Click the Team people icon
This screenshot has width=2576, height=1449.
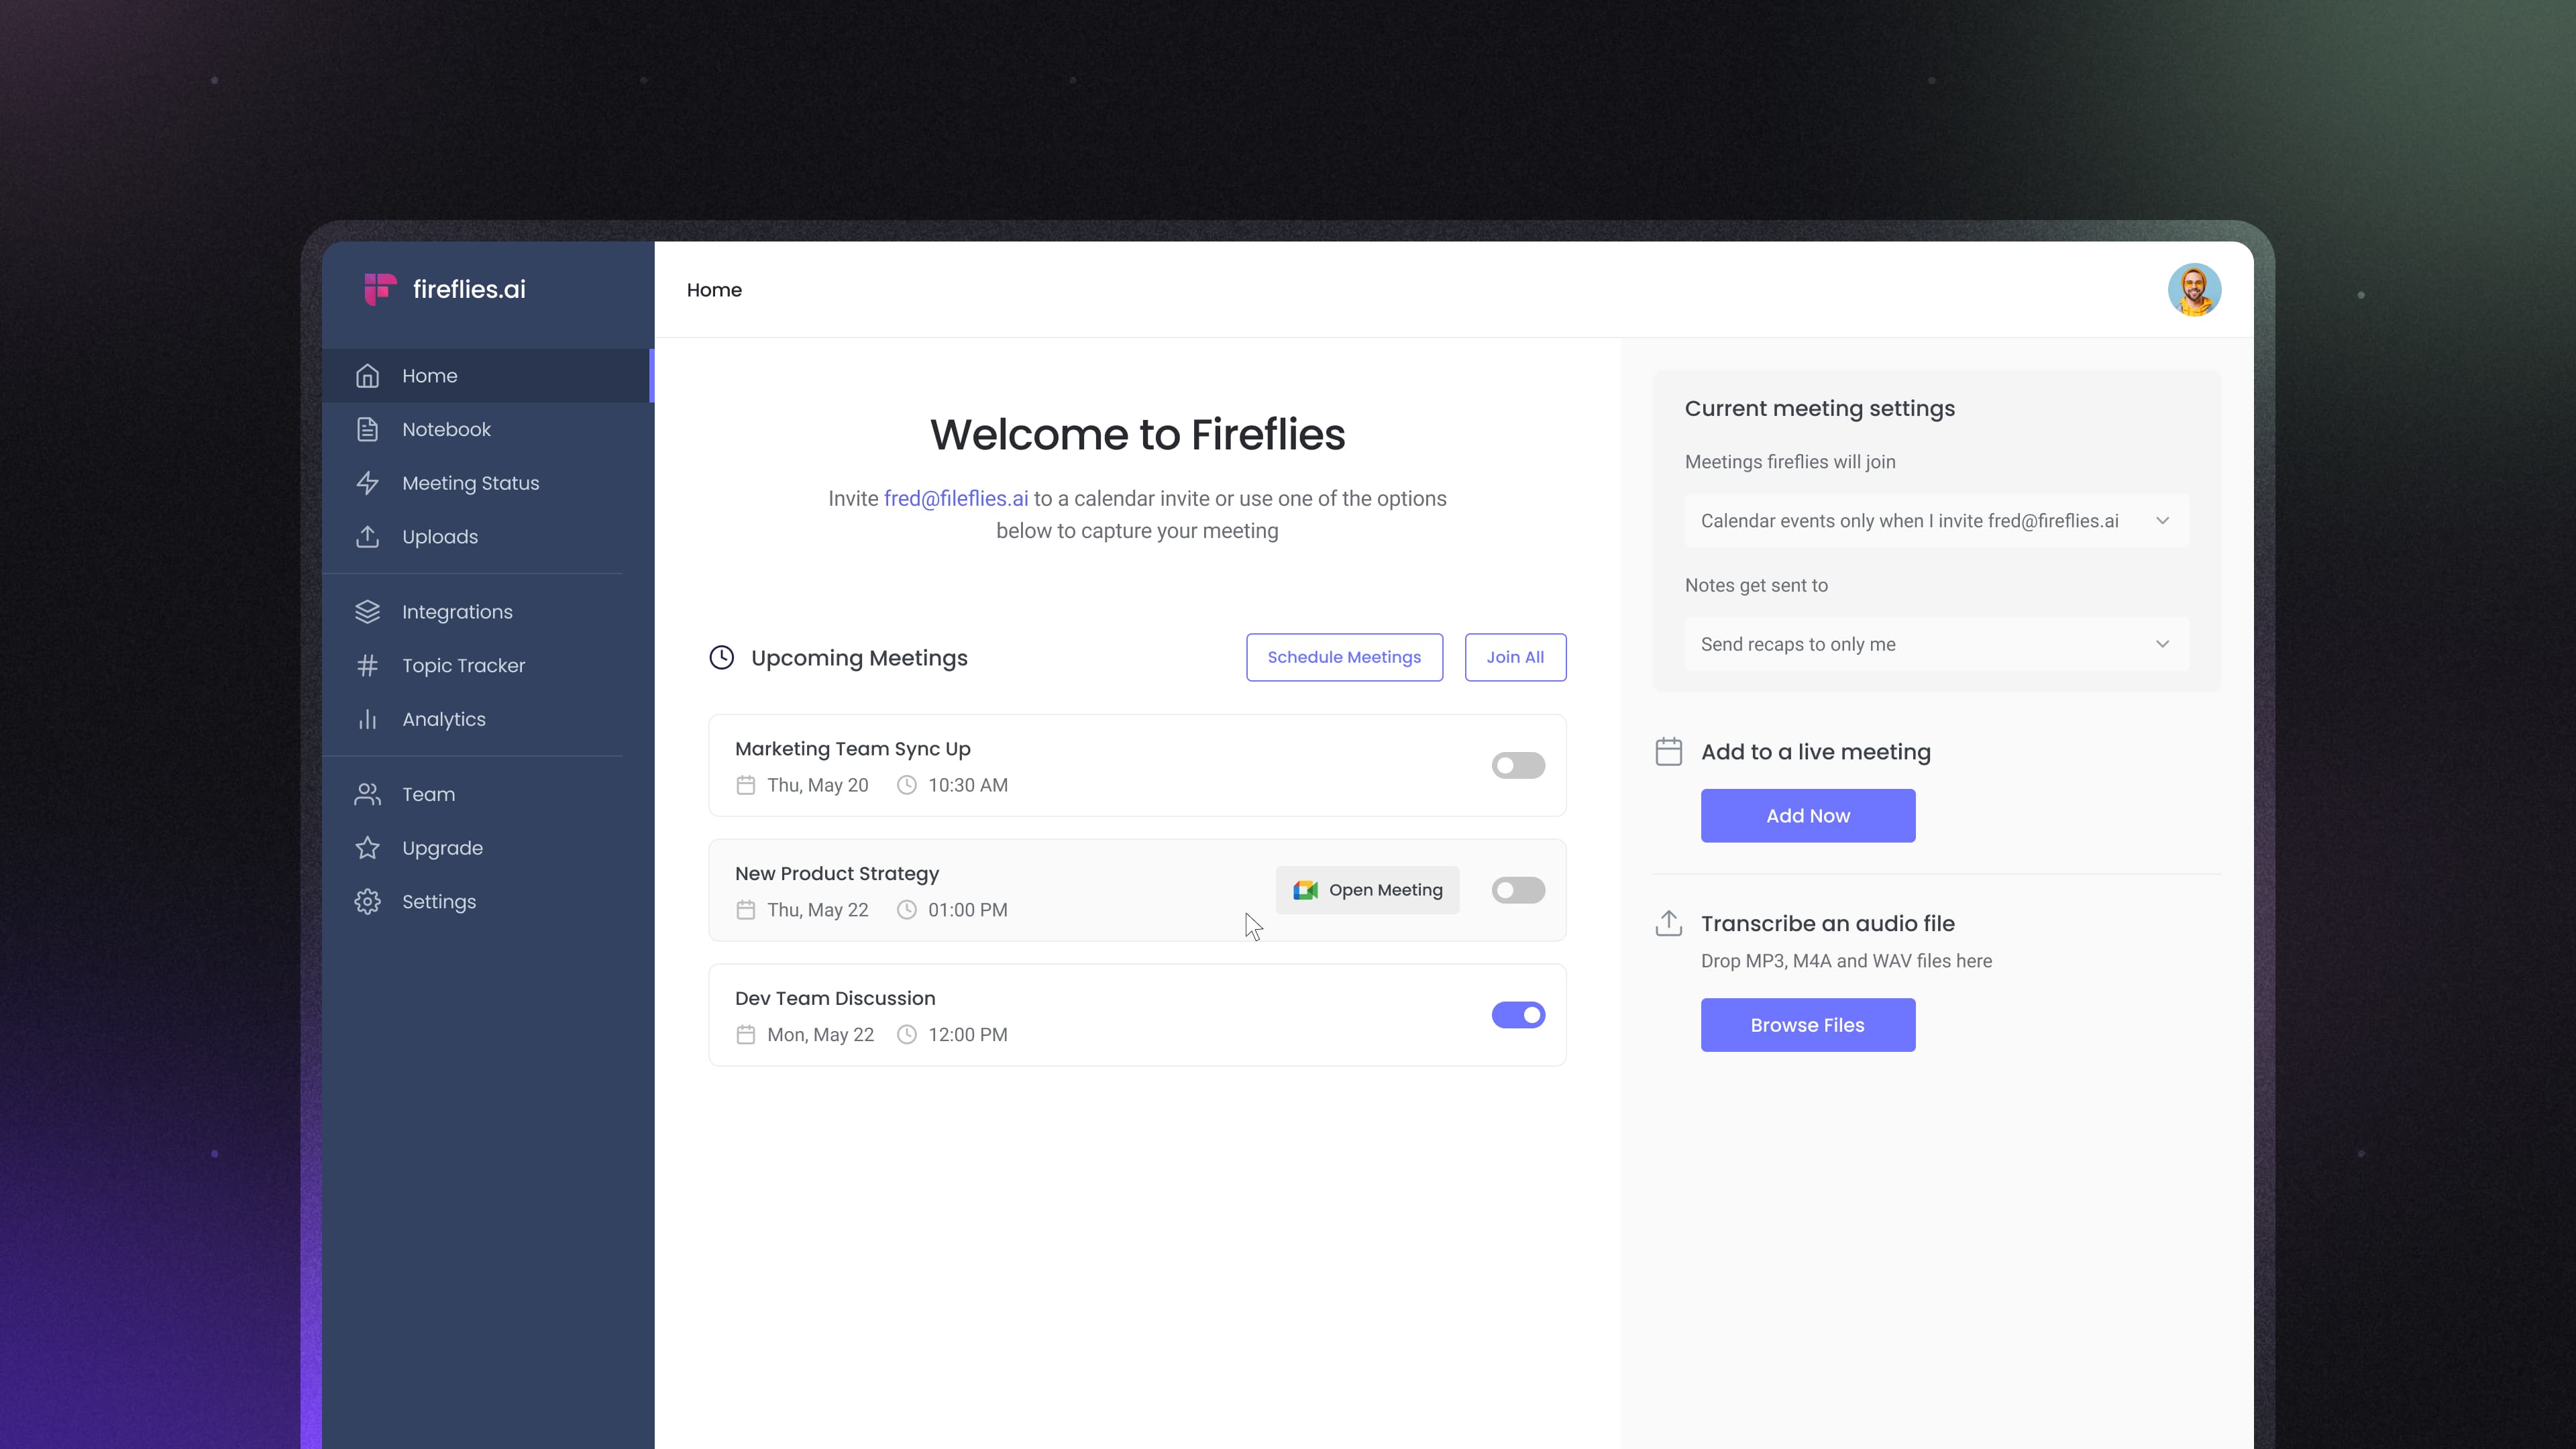click(x=367, y=794)
